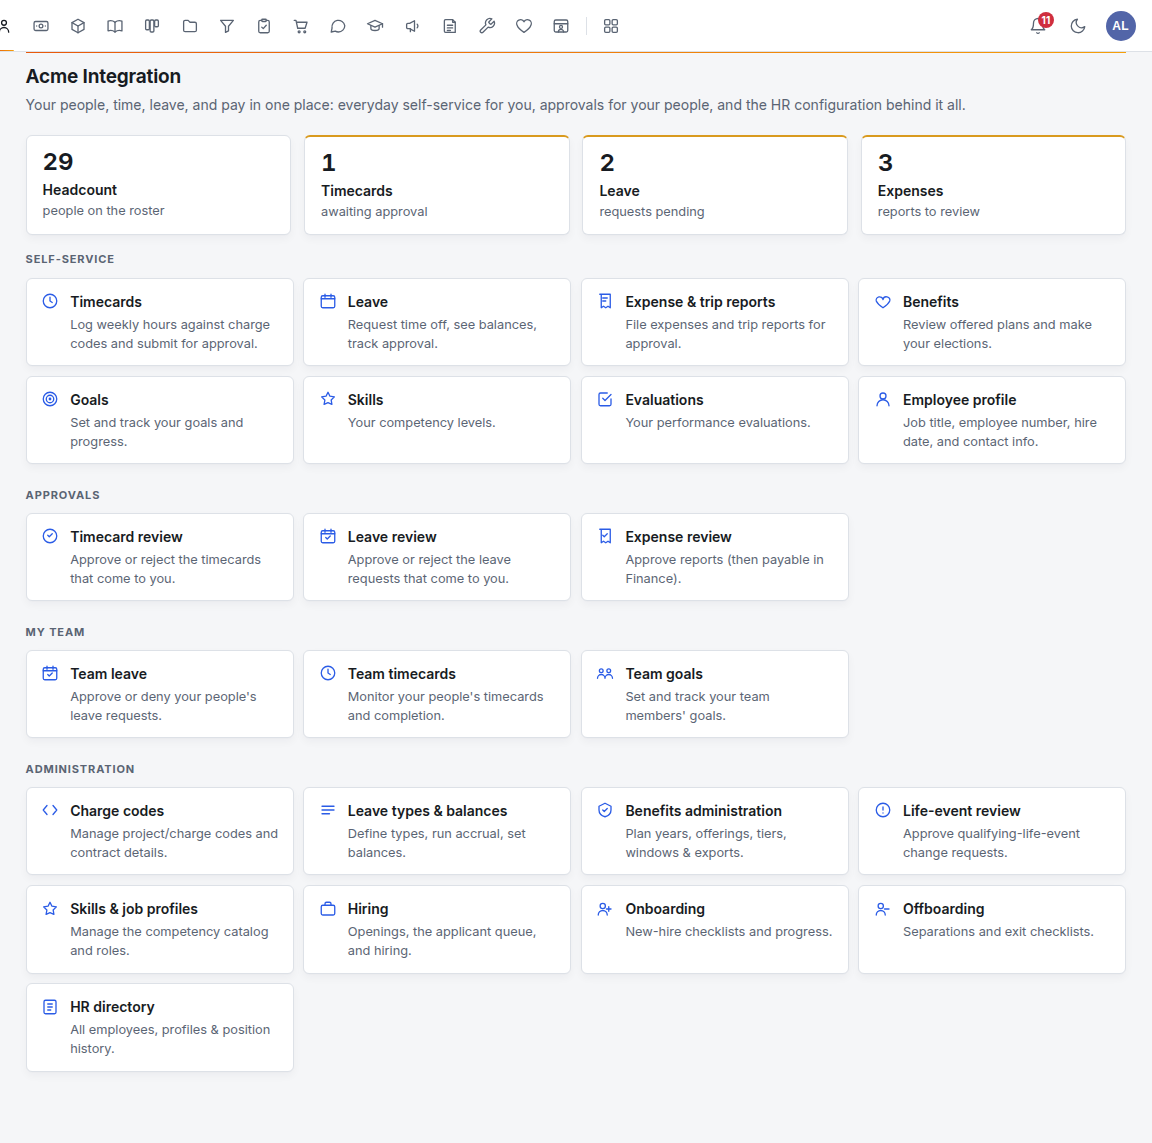This screenshot has width=1152, height=1143.
Task: Click the 'Acme Integration' page heading
Action: tap(103, 76)
